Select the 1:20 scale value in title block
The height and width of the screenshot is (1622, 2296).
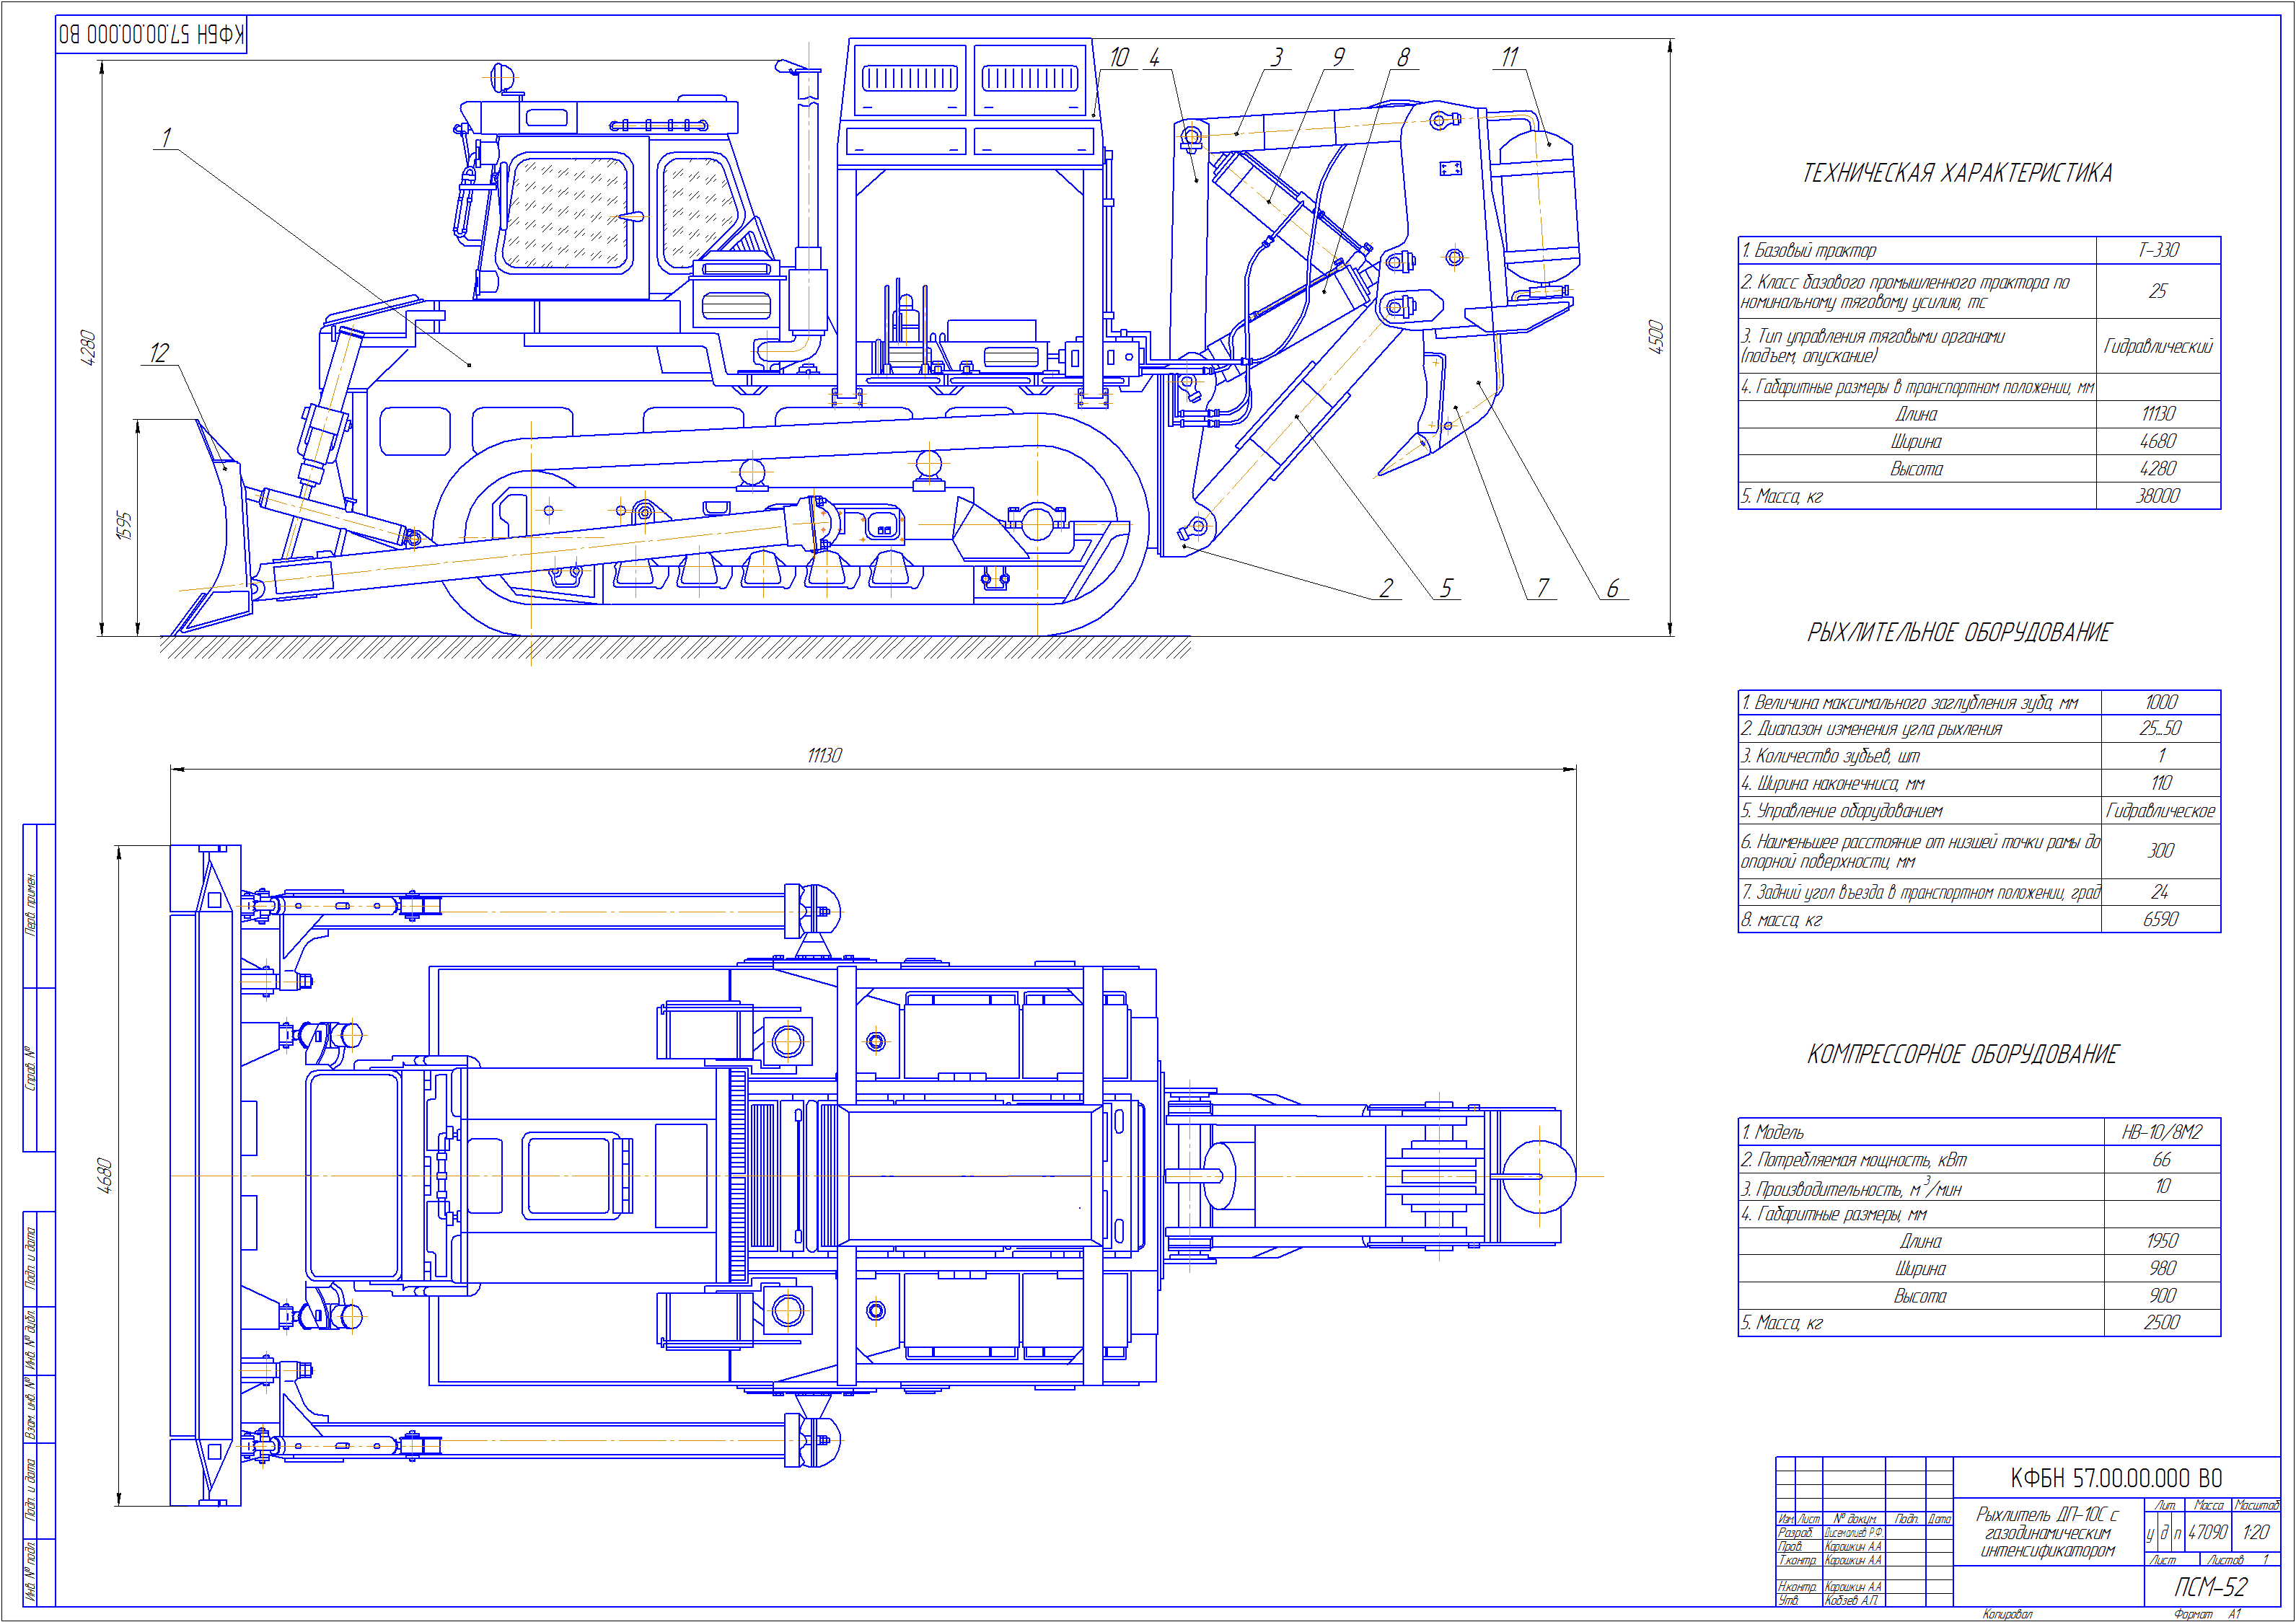point(2256,1532)
